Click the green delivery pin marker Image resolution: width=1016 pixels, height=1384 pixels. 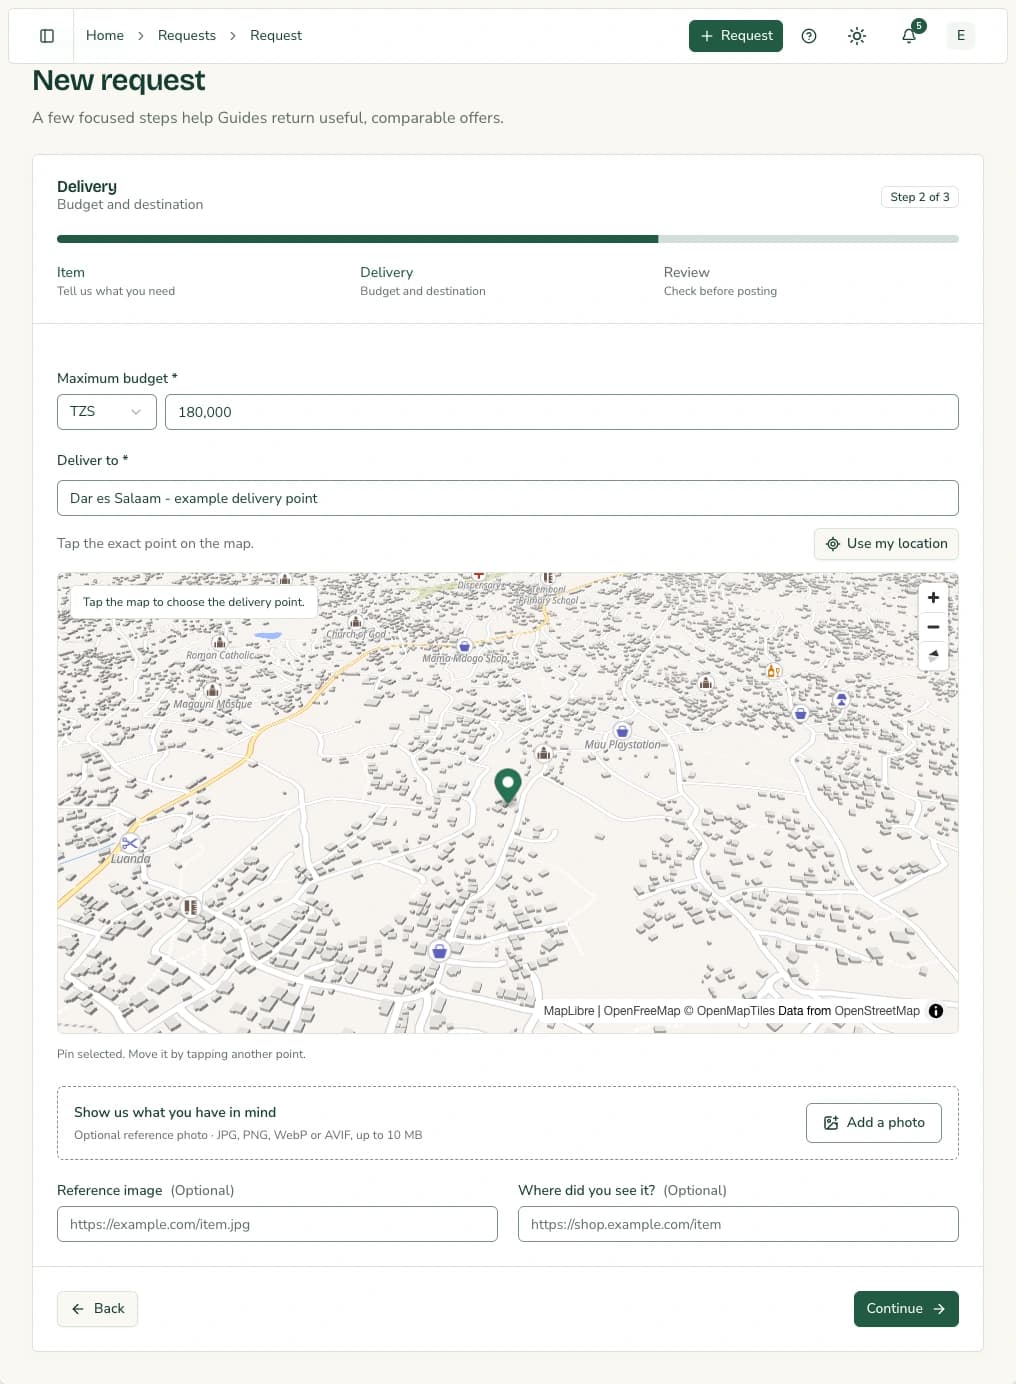click(x=508, y=787)
